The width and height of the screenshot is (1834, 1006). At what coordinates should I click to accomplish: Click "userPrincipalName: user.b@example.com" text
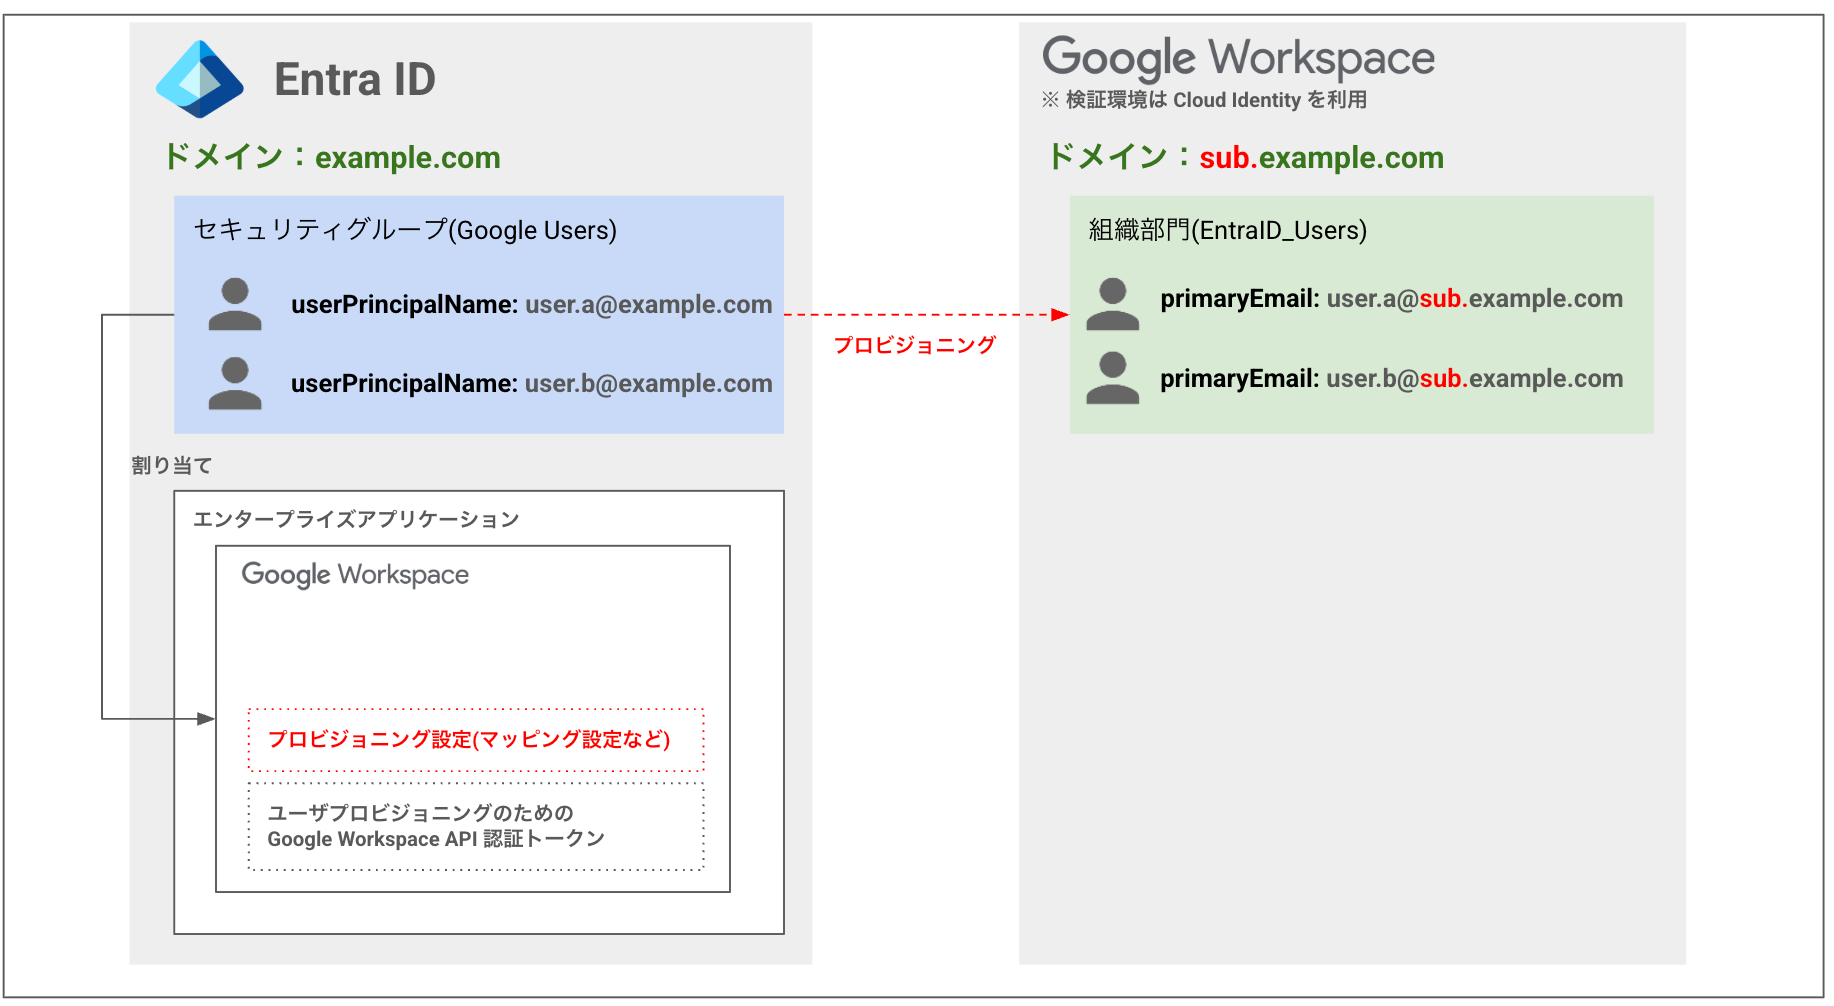pos(532,383)
